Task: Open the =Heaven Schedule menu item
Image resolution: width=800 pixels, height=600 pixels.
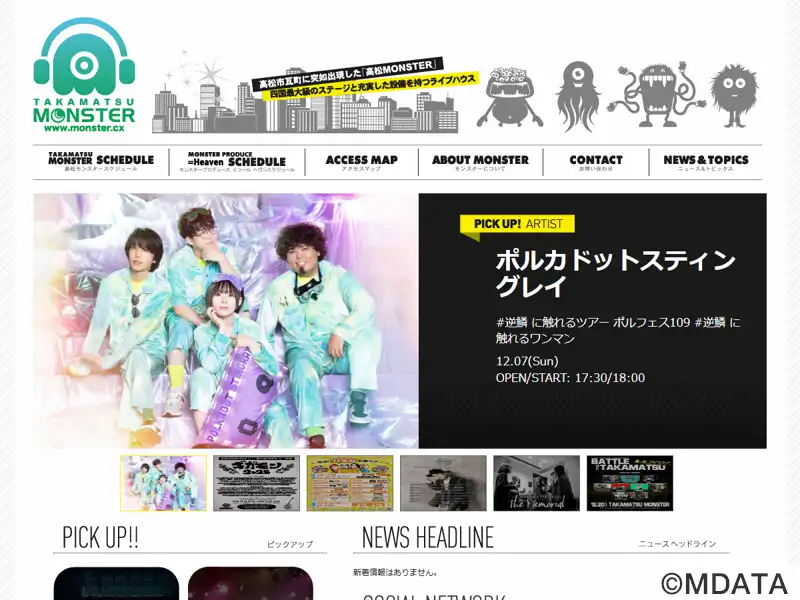Action: point(237,162)
